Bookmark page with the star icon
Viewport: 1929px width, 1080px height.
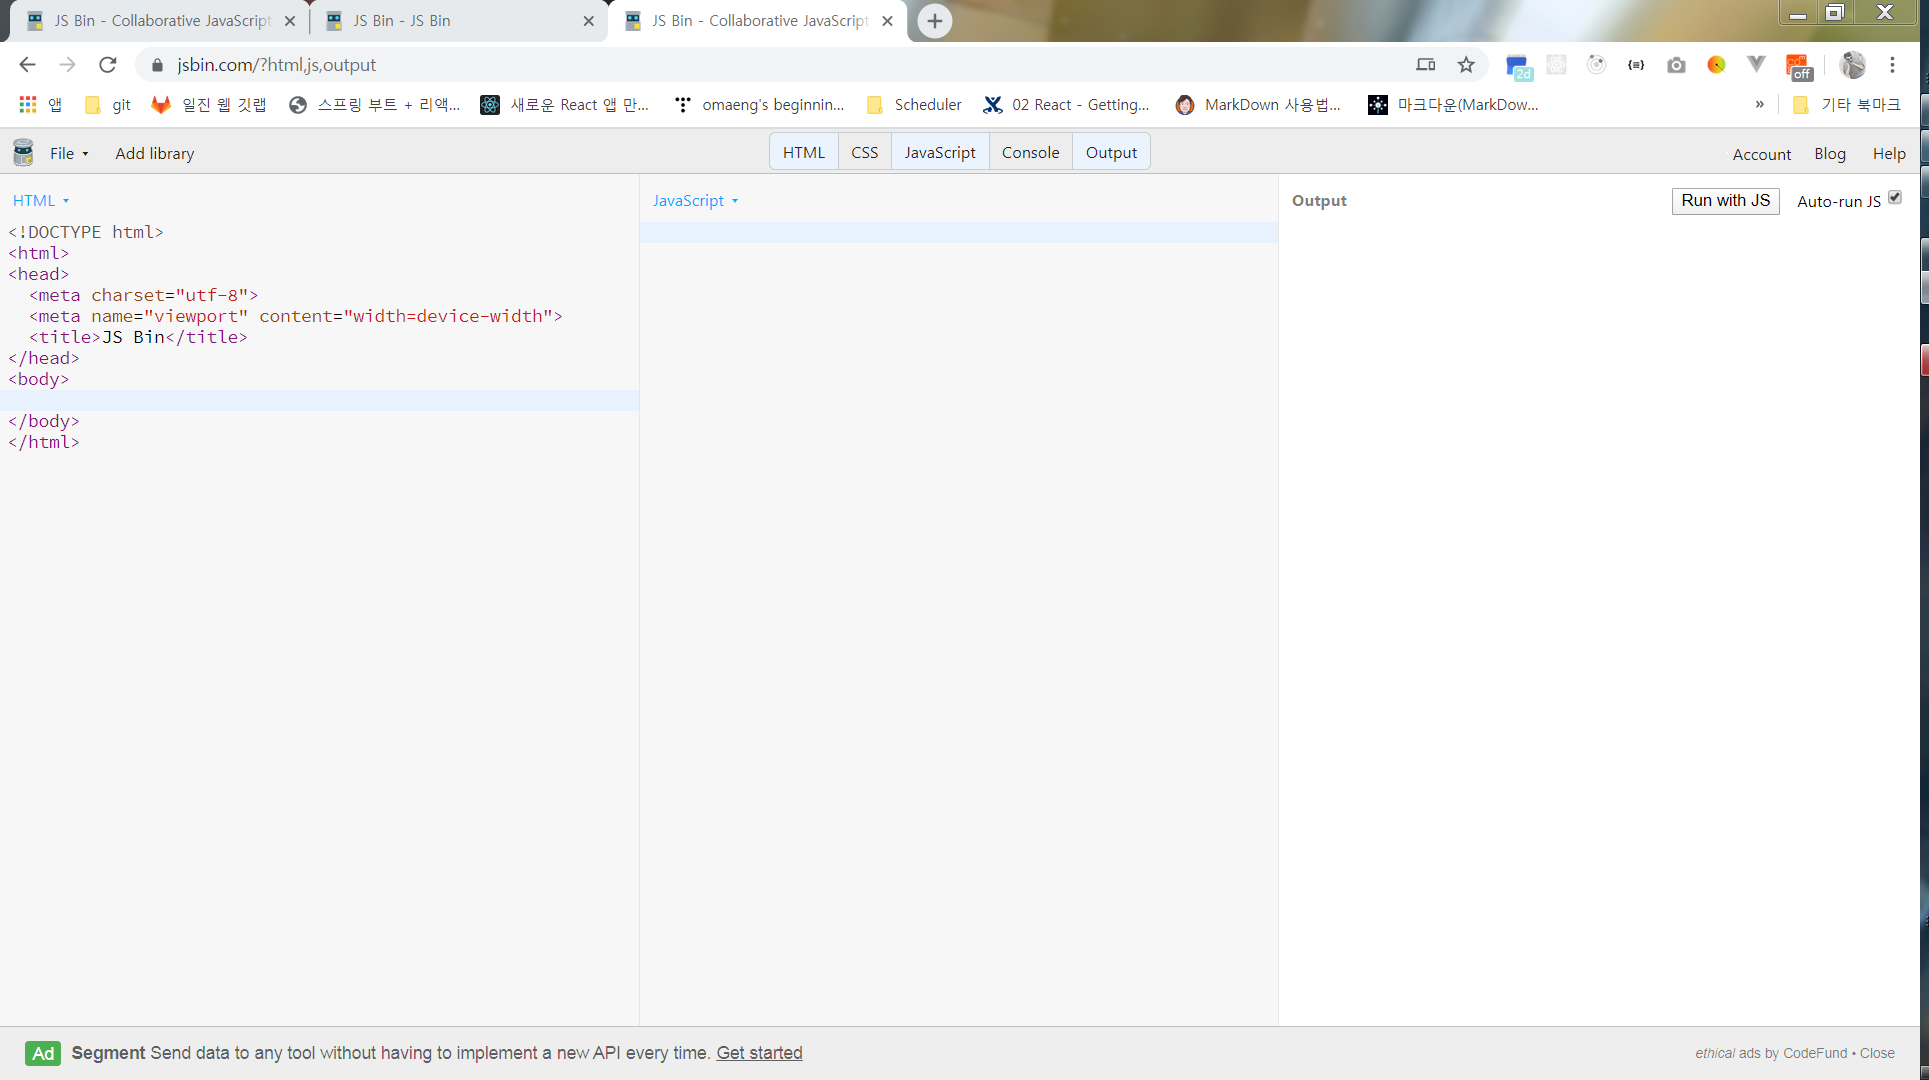(x=1466, y=65)
